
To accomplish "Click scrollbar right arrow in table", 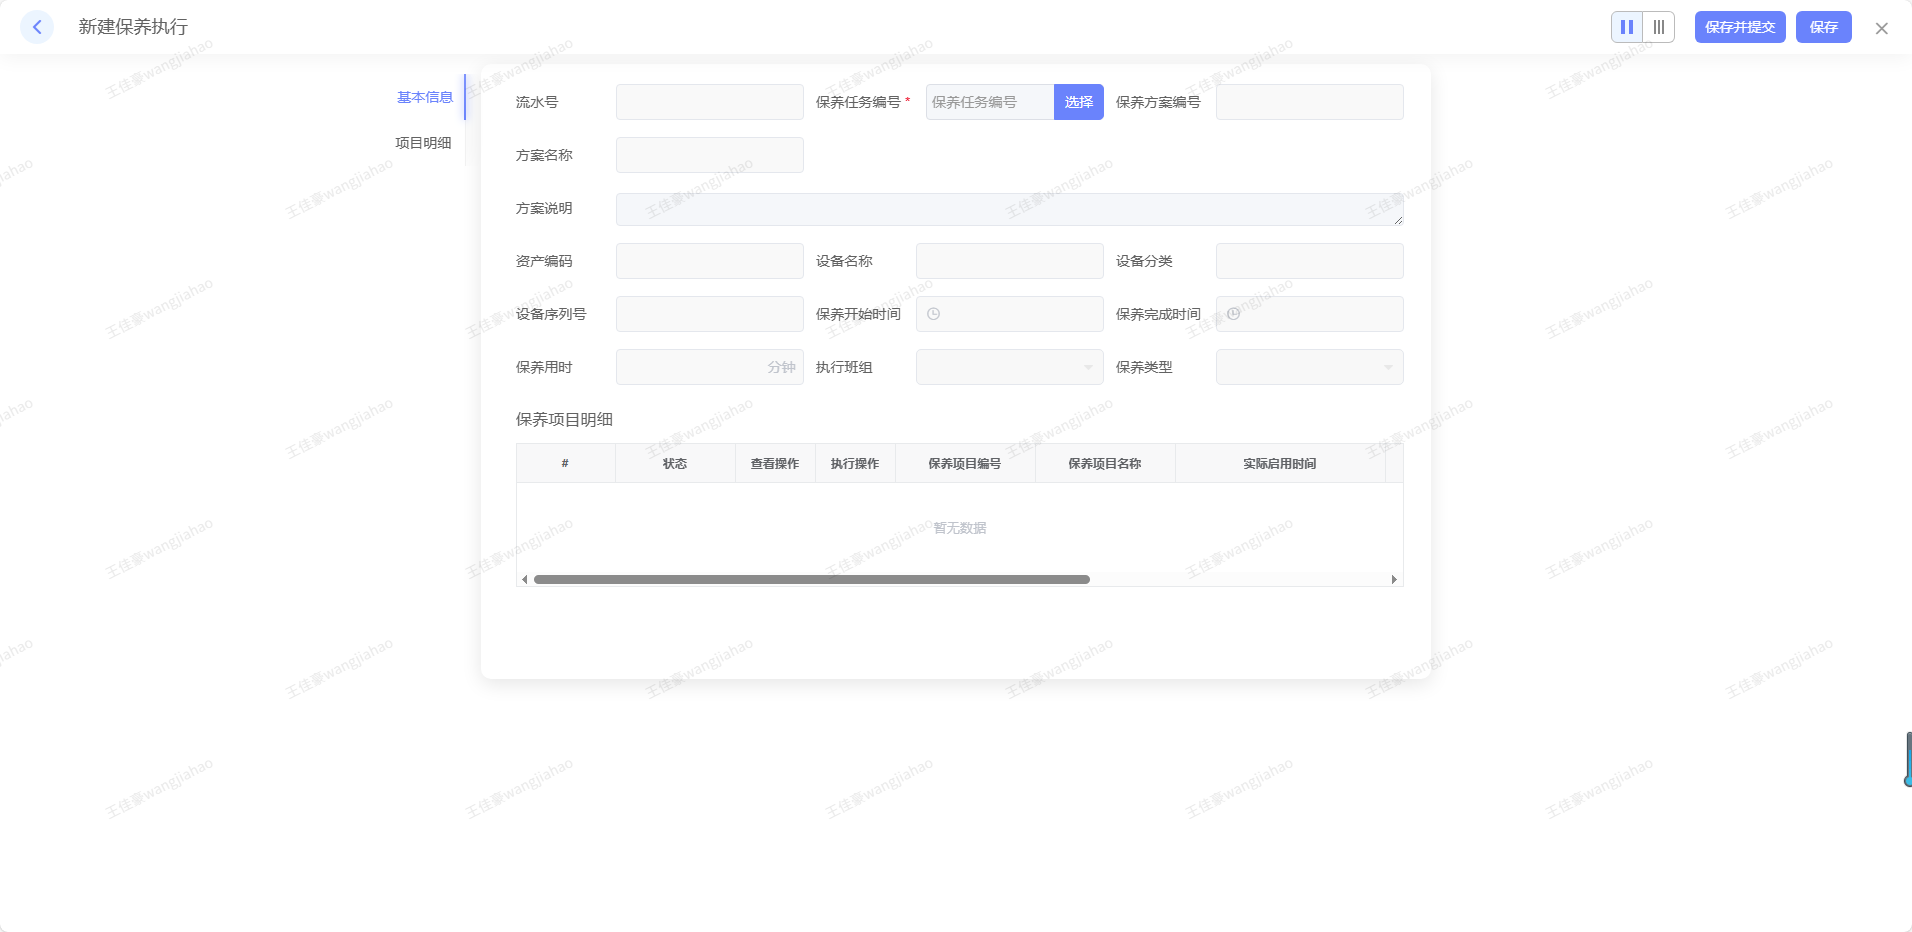I will pyautogui.click(x=1394, y=580).
